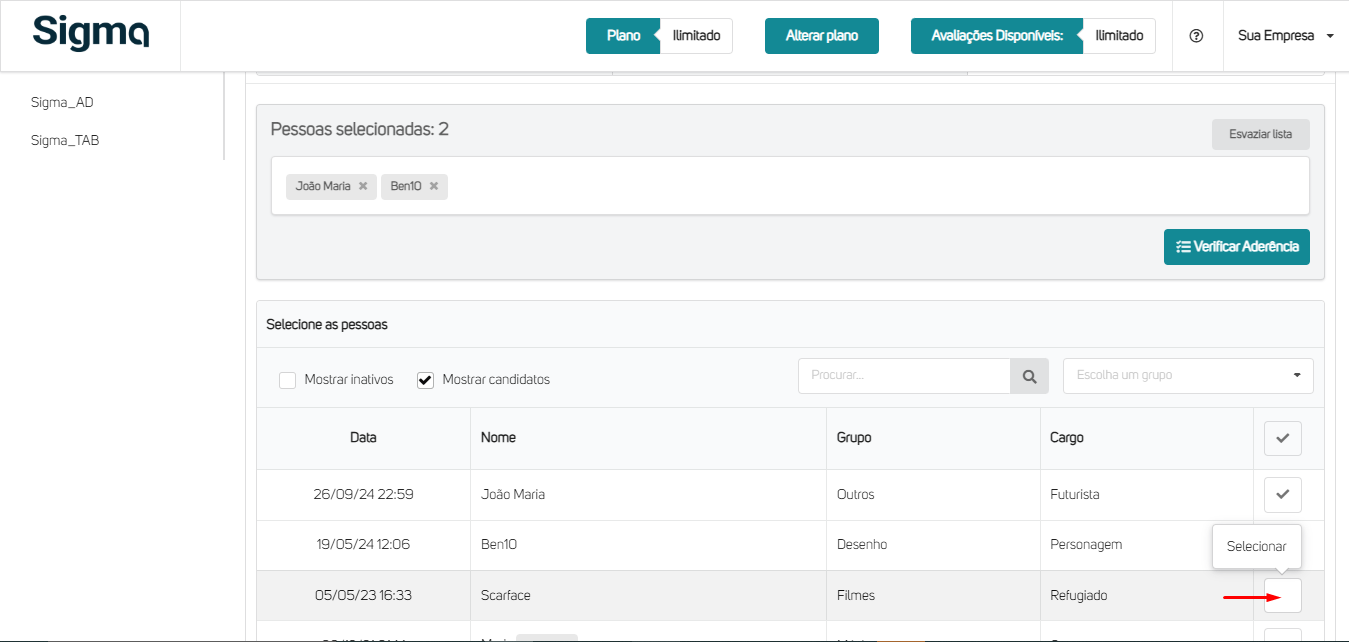The width and height of the screenshot is (1349, 642).
Task: Uncheck Mostrar candidatos checkbox
Action: [425, 380]
